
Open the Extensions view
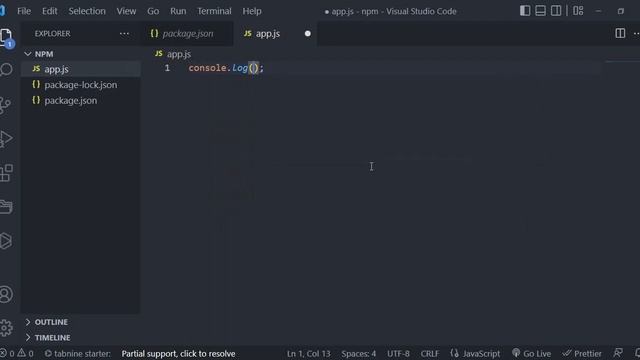pyautogui.click(x=6, y=173)
